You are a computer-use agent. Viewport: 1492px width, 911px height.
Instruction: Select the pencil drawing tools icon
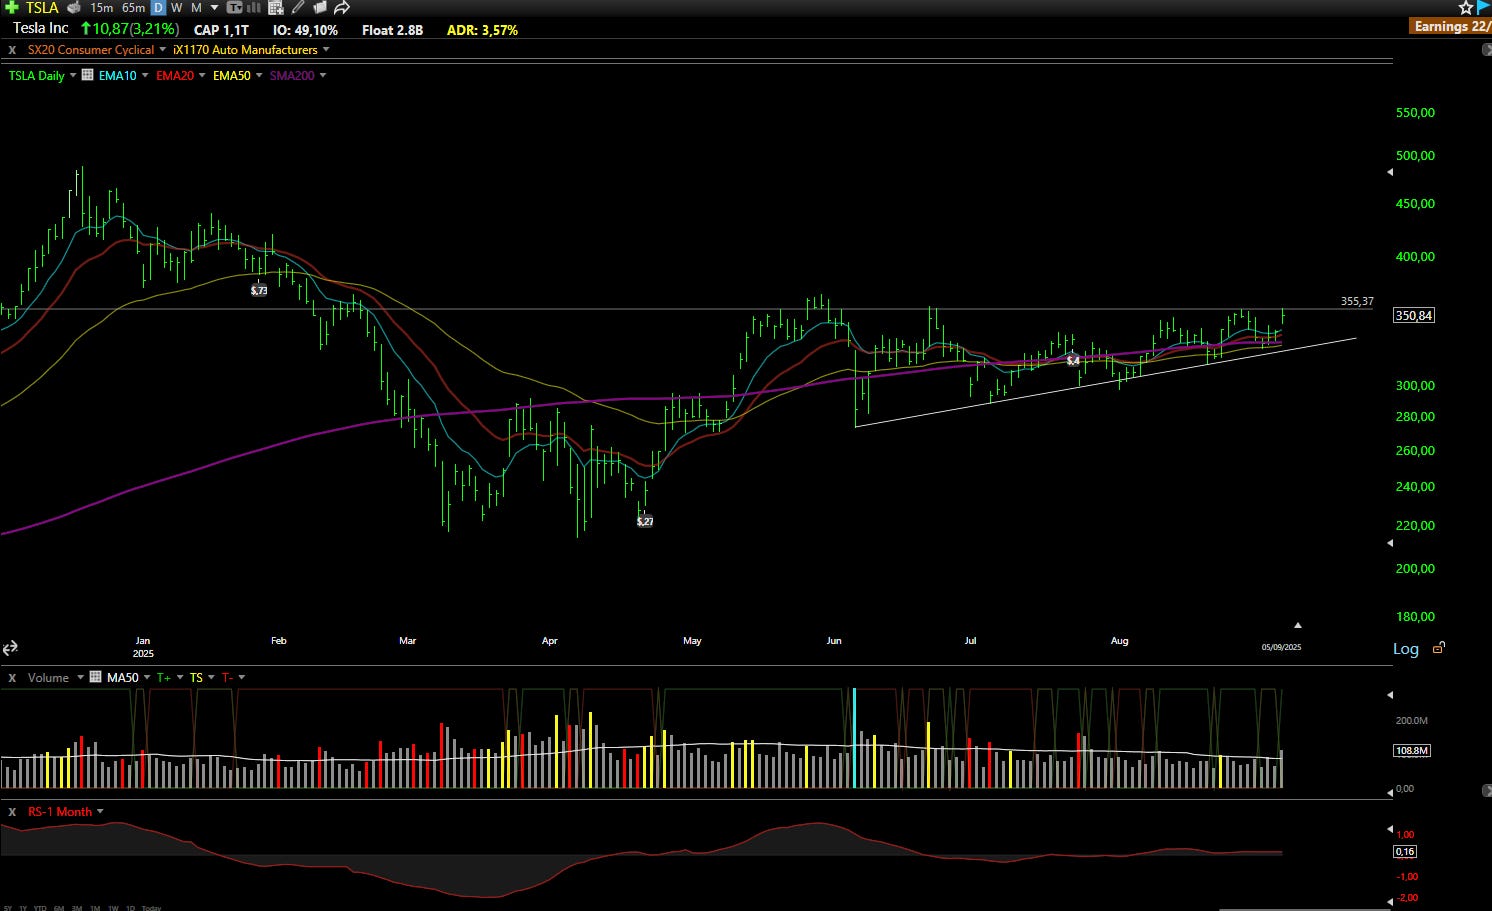(x=298, y=7)
